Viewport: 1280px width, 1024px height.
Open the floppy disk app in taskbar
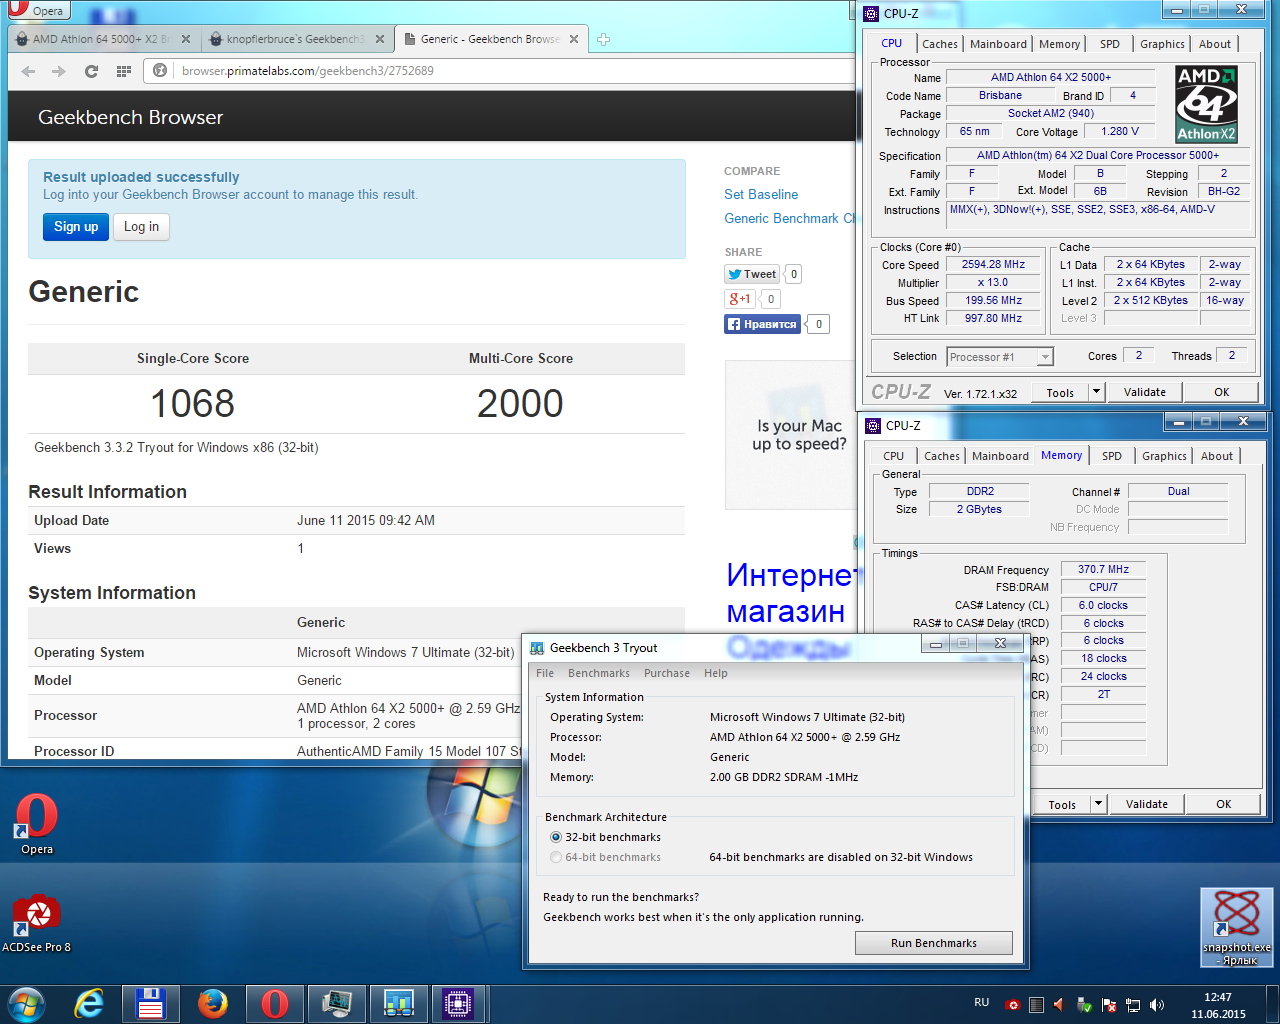pyautogui.click(x=150, y=1003)
